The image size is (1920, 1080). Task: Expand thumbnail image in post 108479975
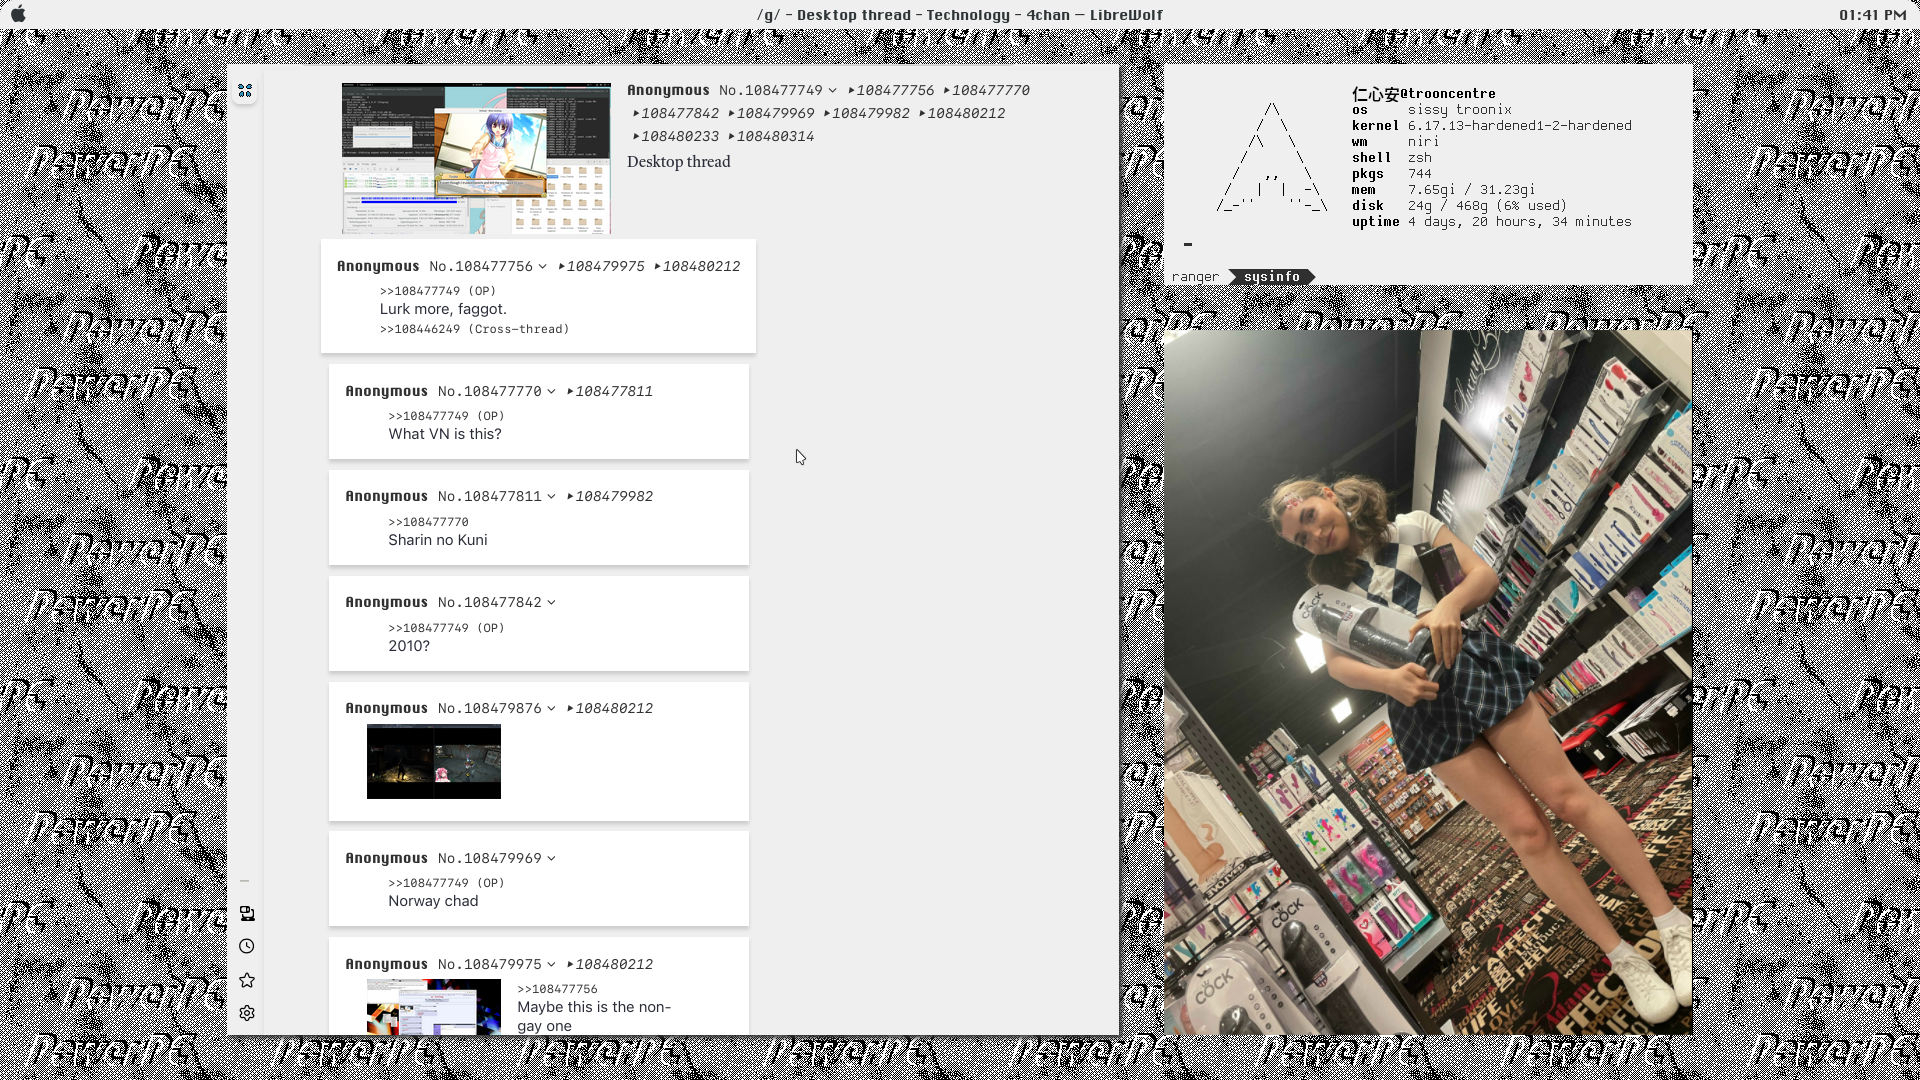click(x=433, y=1006)
